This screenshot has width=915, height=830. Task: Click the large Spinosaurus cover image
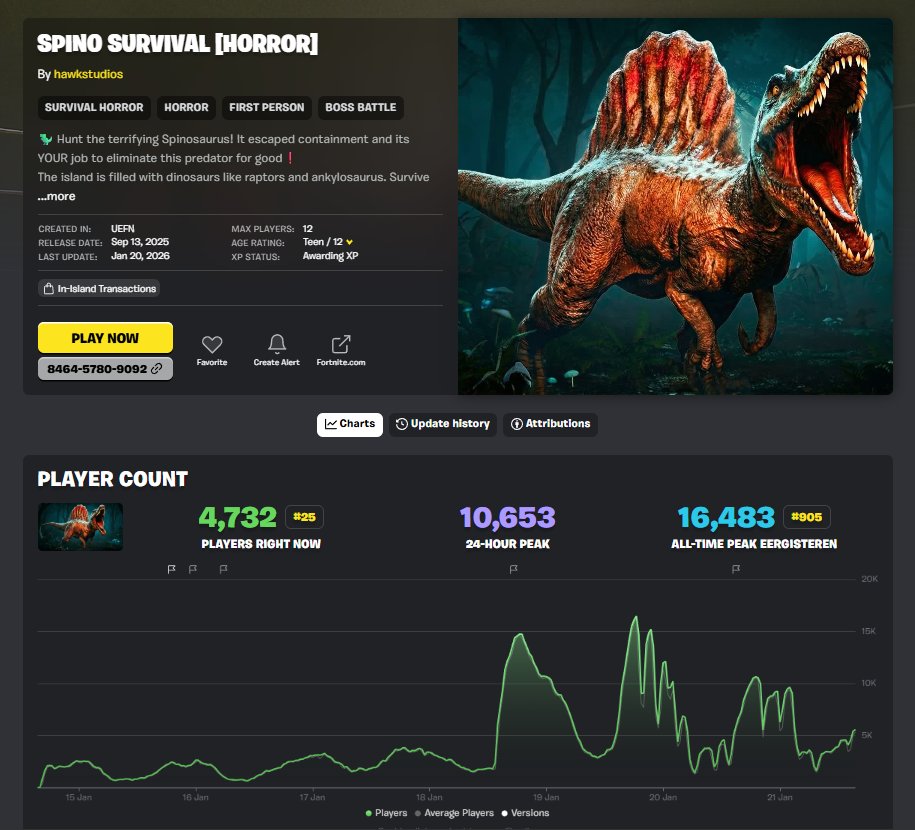tap(675, 206)
